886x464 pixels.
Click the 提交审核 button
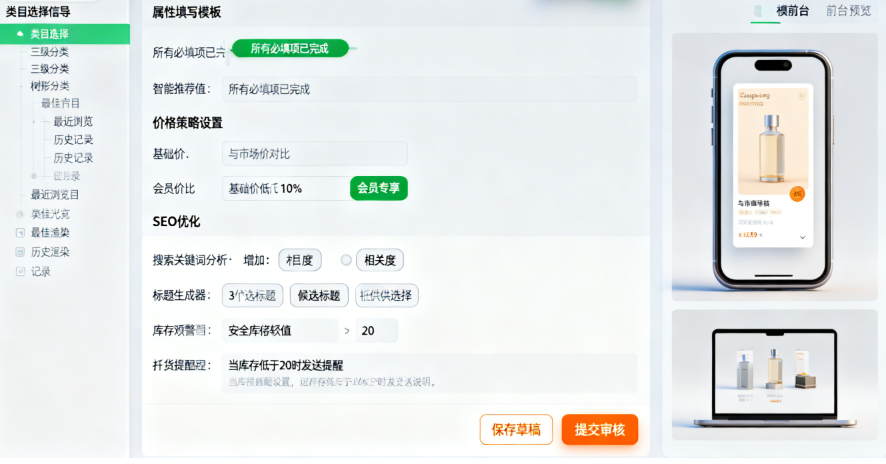pyautogui.click(x=599, y=430)
